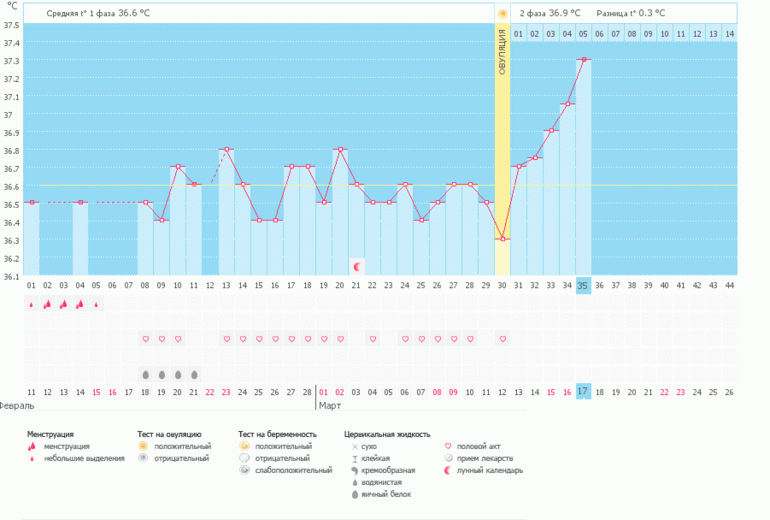The width and height of the screenshot is (770, 520).
Task: Click the egg white fluid icon under day 11
Action: [x=194, y=374]
